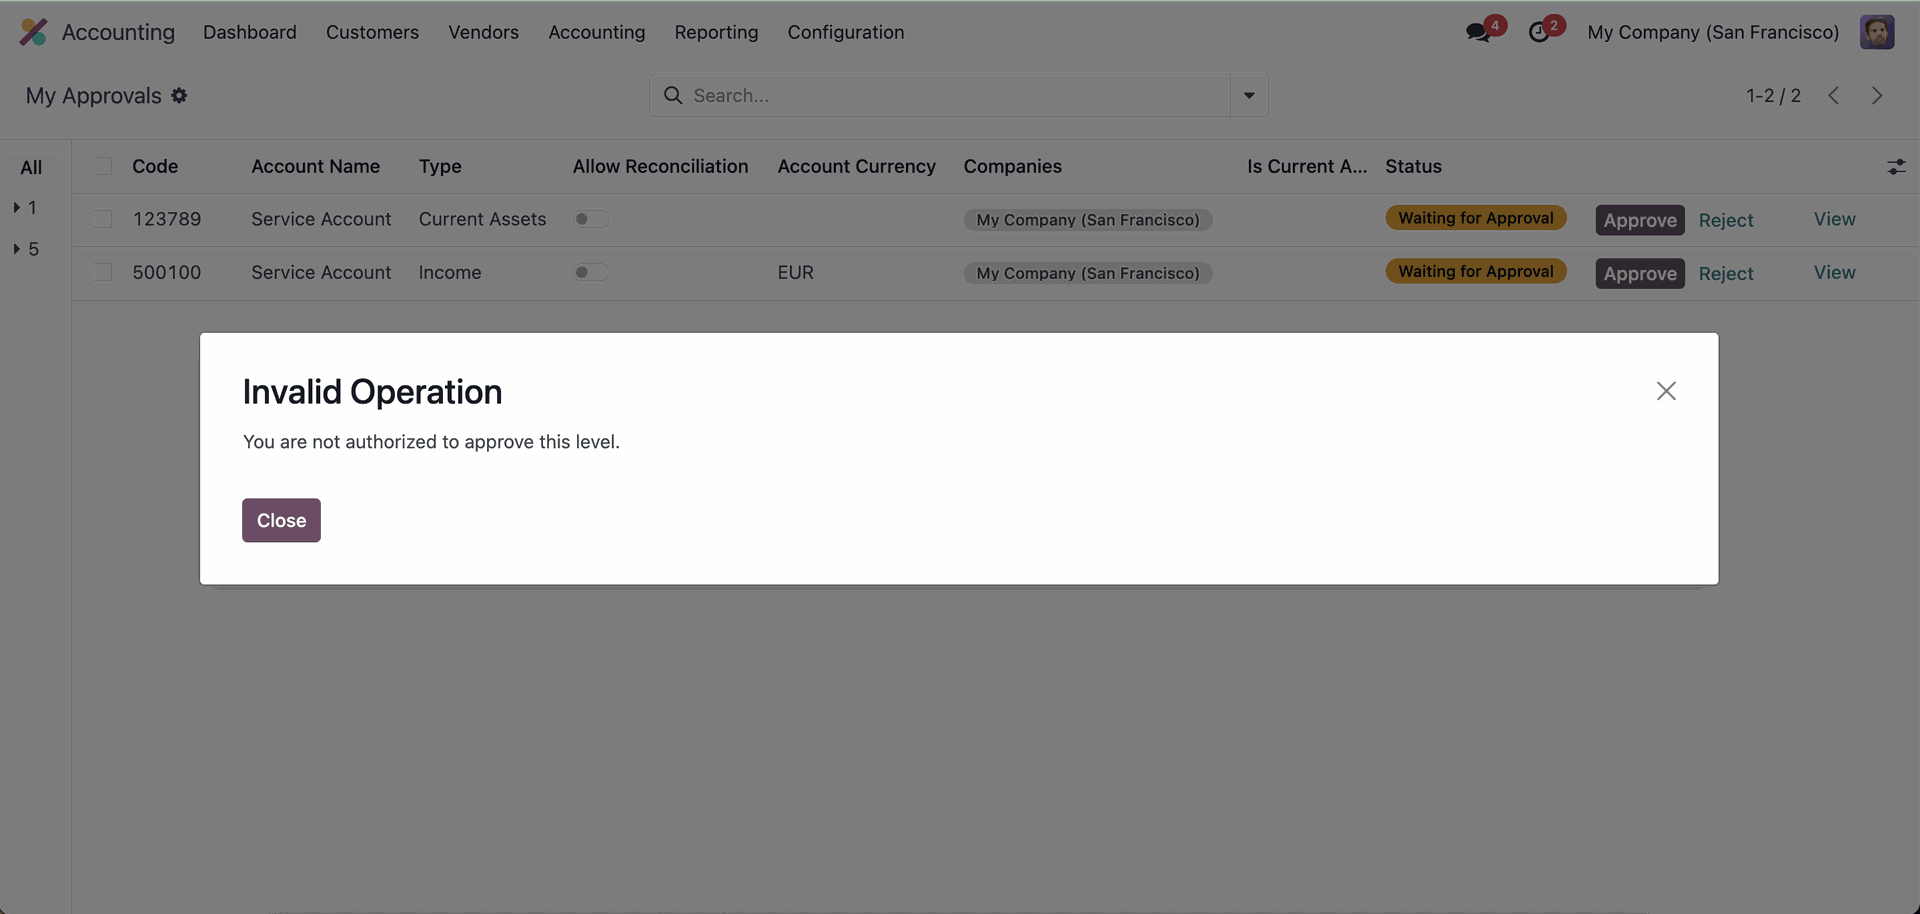View details of account 500100
Screen dimensions: 1920x914
[1835, 272]
